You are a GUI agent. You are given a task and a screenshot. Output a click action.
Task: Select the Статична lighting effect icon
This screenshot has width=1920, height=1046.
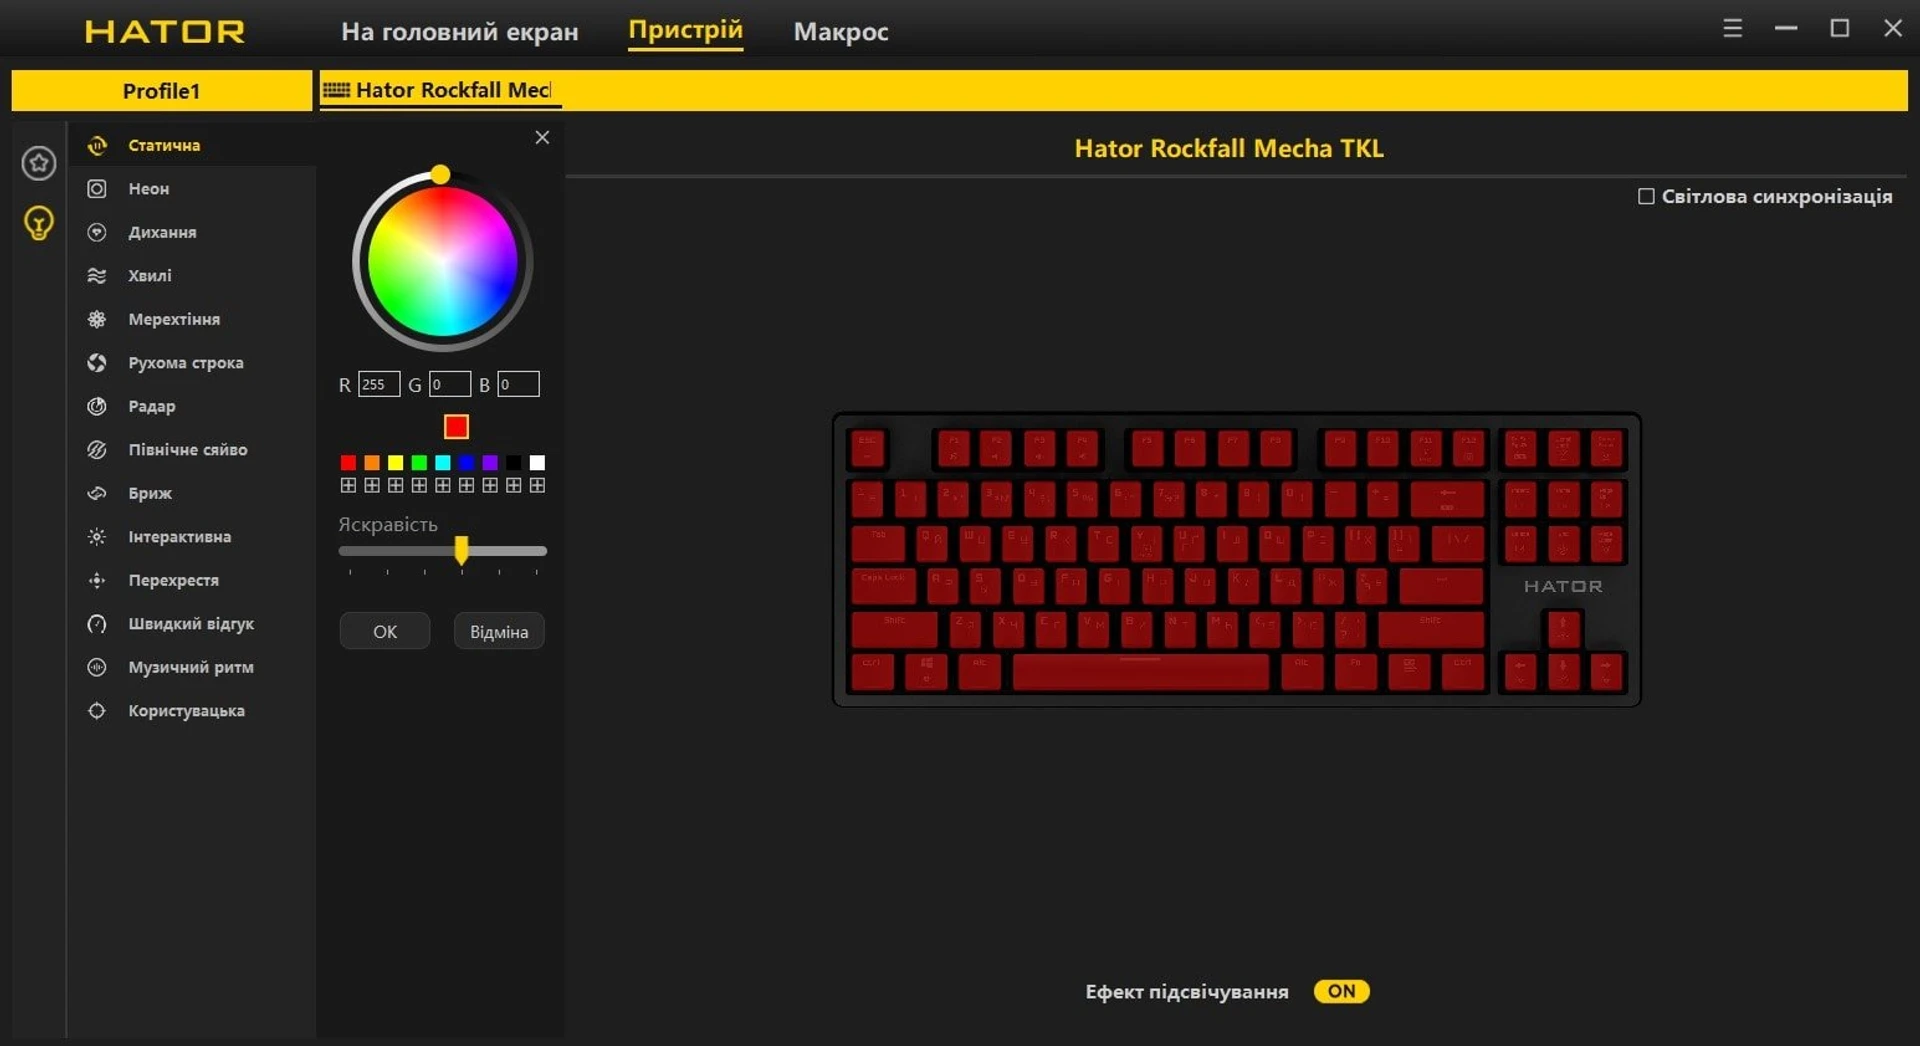click(x=97, y=146)
